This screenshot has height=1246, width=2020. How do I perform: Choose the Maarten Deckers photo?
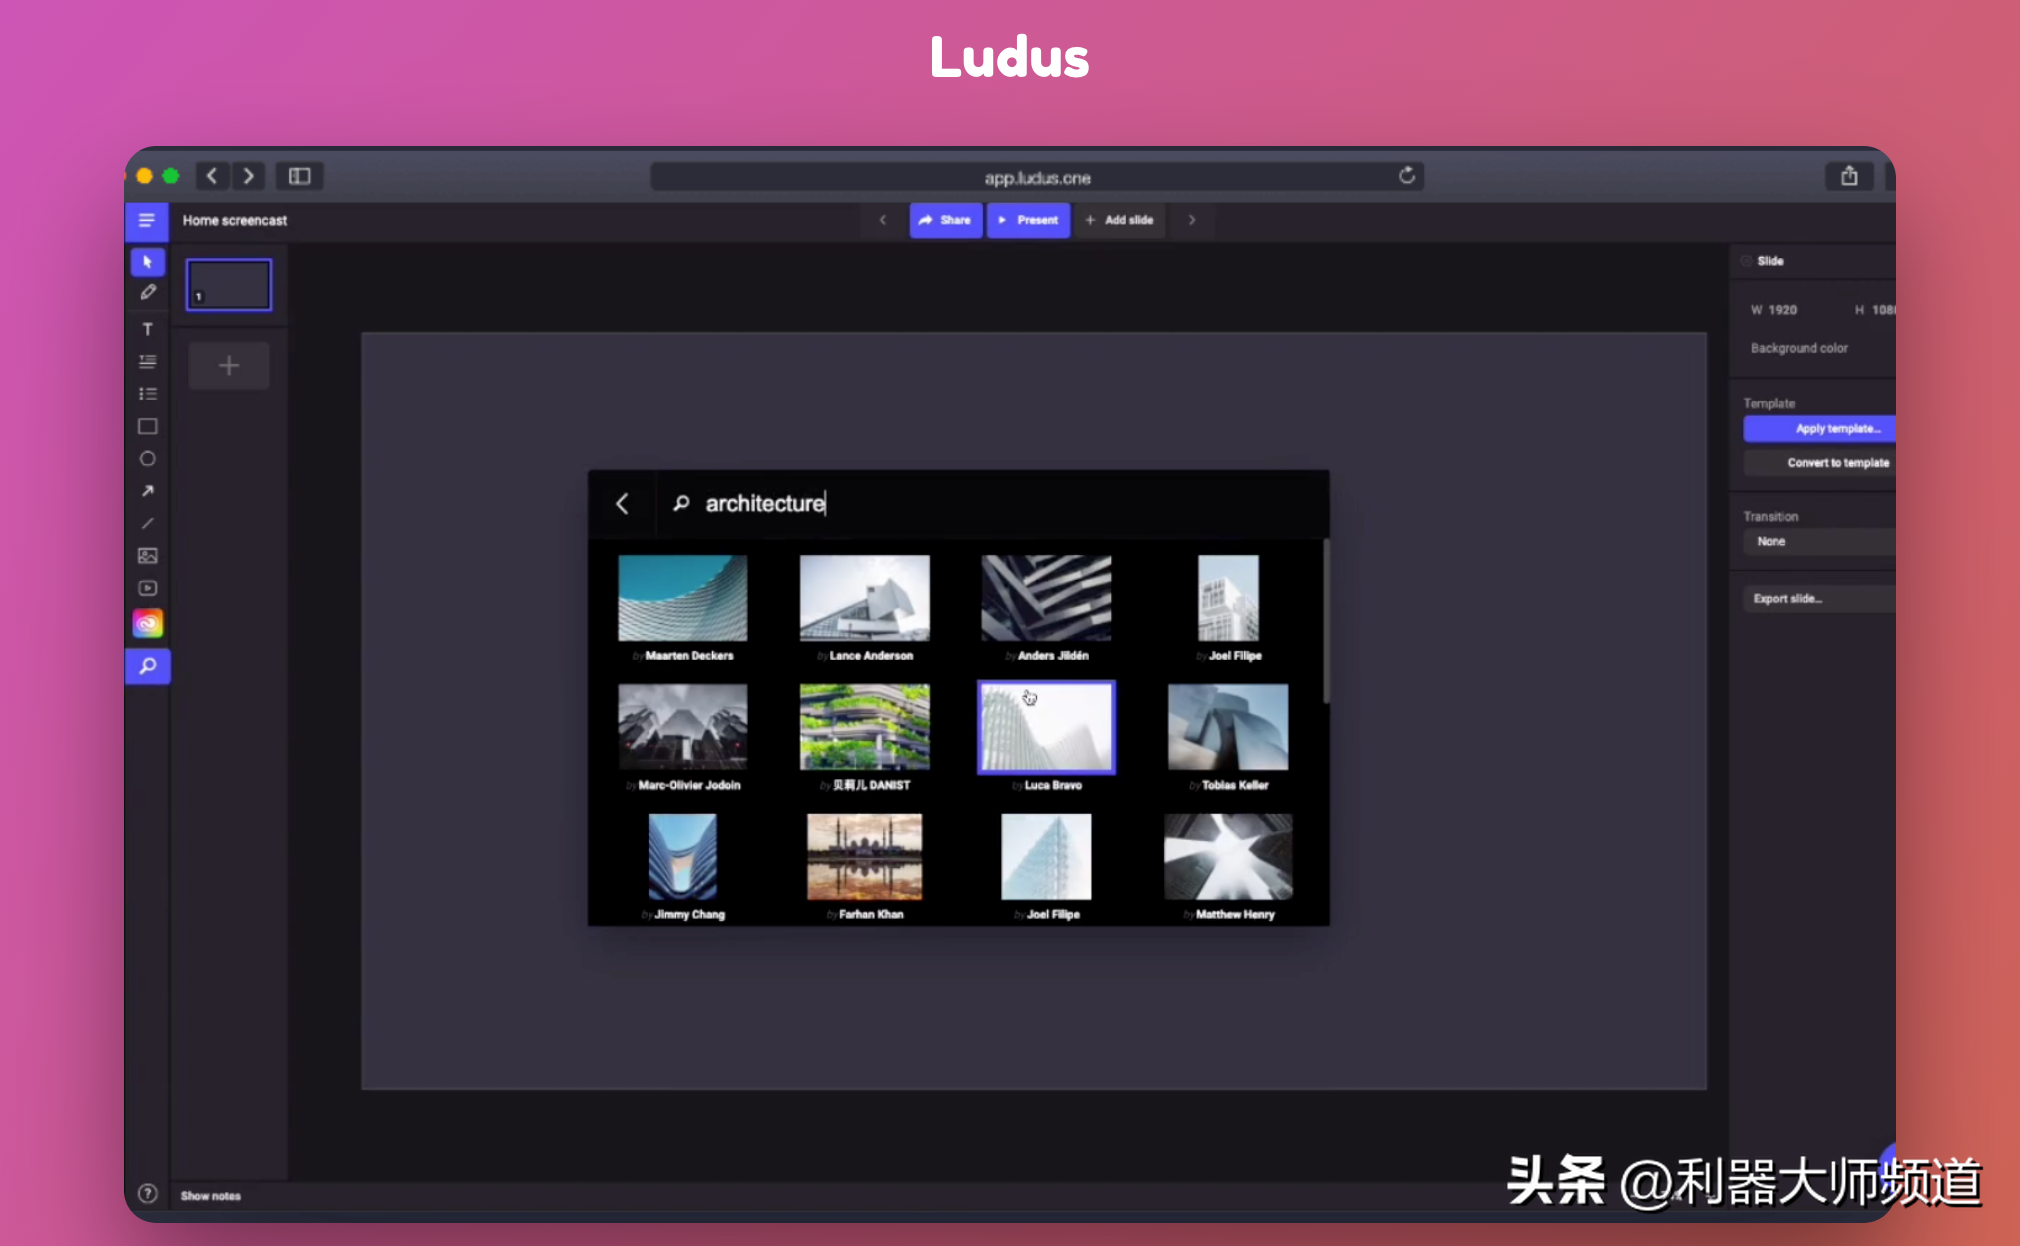click(x=683, y=598)
